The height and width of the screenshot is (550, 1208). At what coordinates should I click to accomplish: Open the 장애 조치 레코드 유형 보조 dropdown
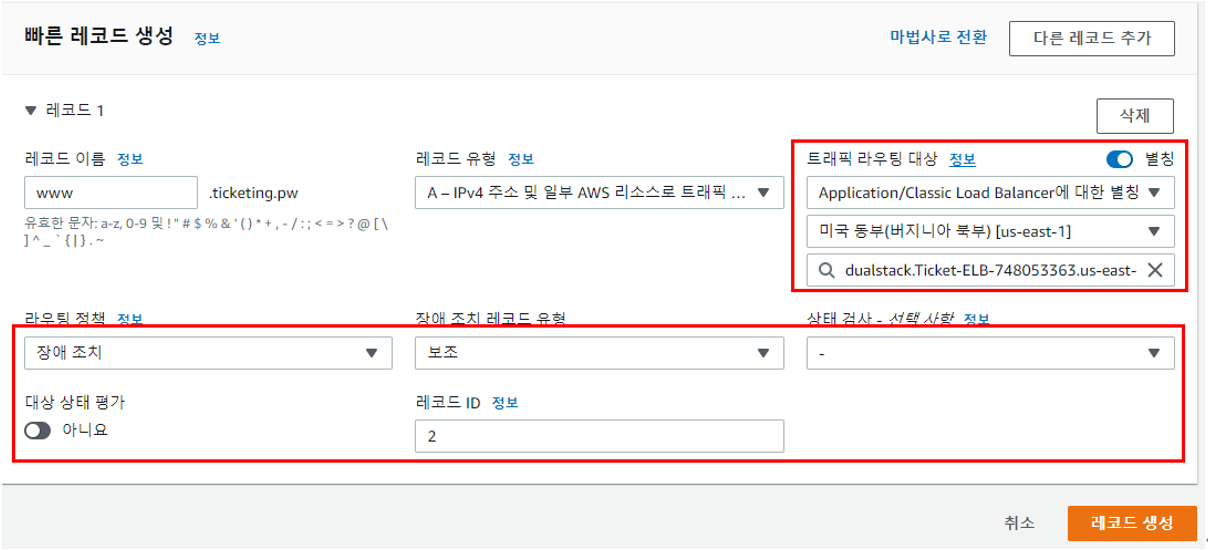[x=599, y=352]
